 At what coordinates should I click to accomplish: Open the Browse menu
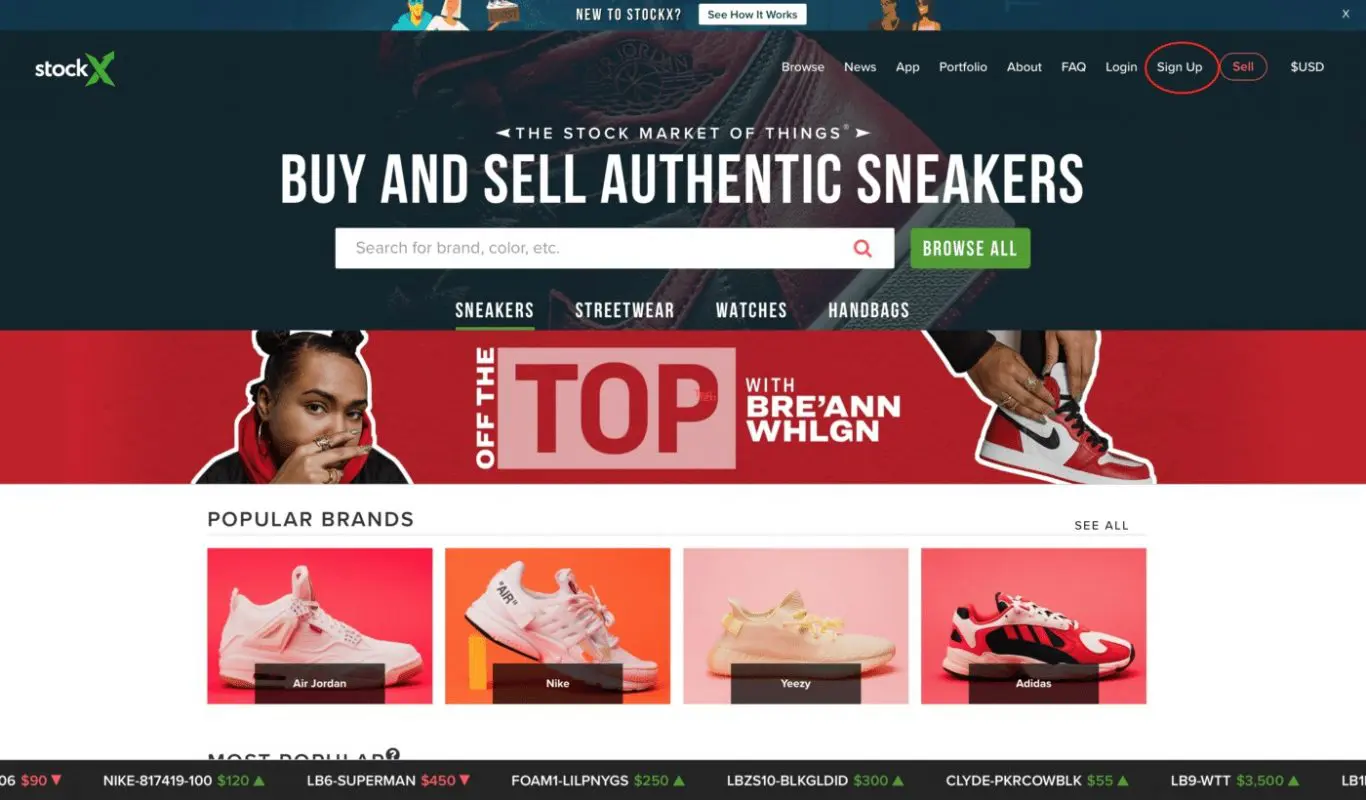coord(803,67)
